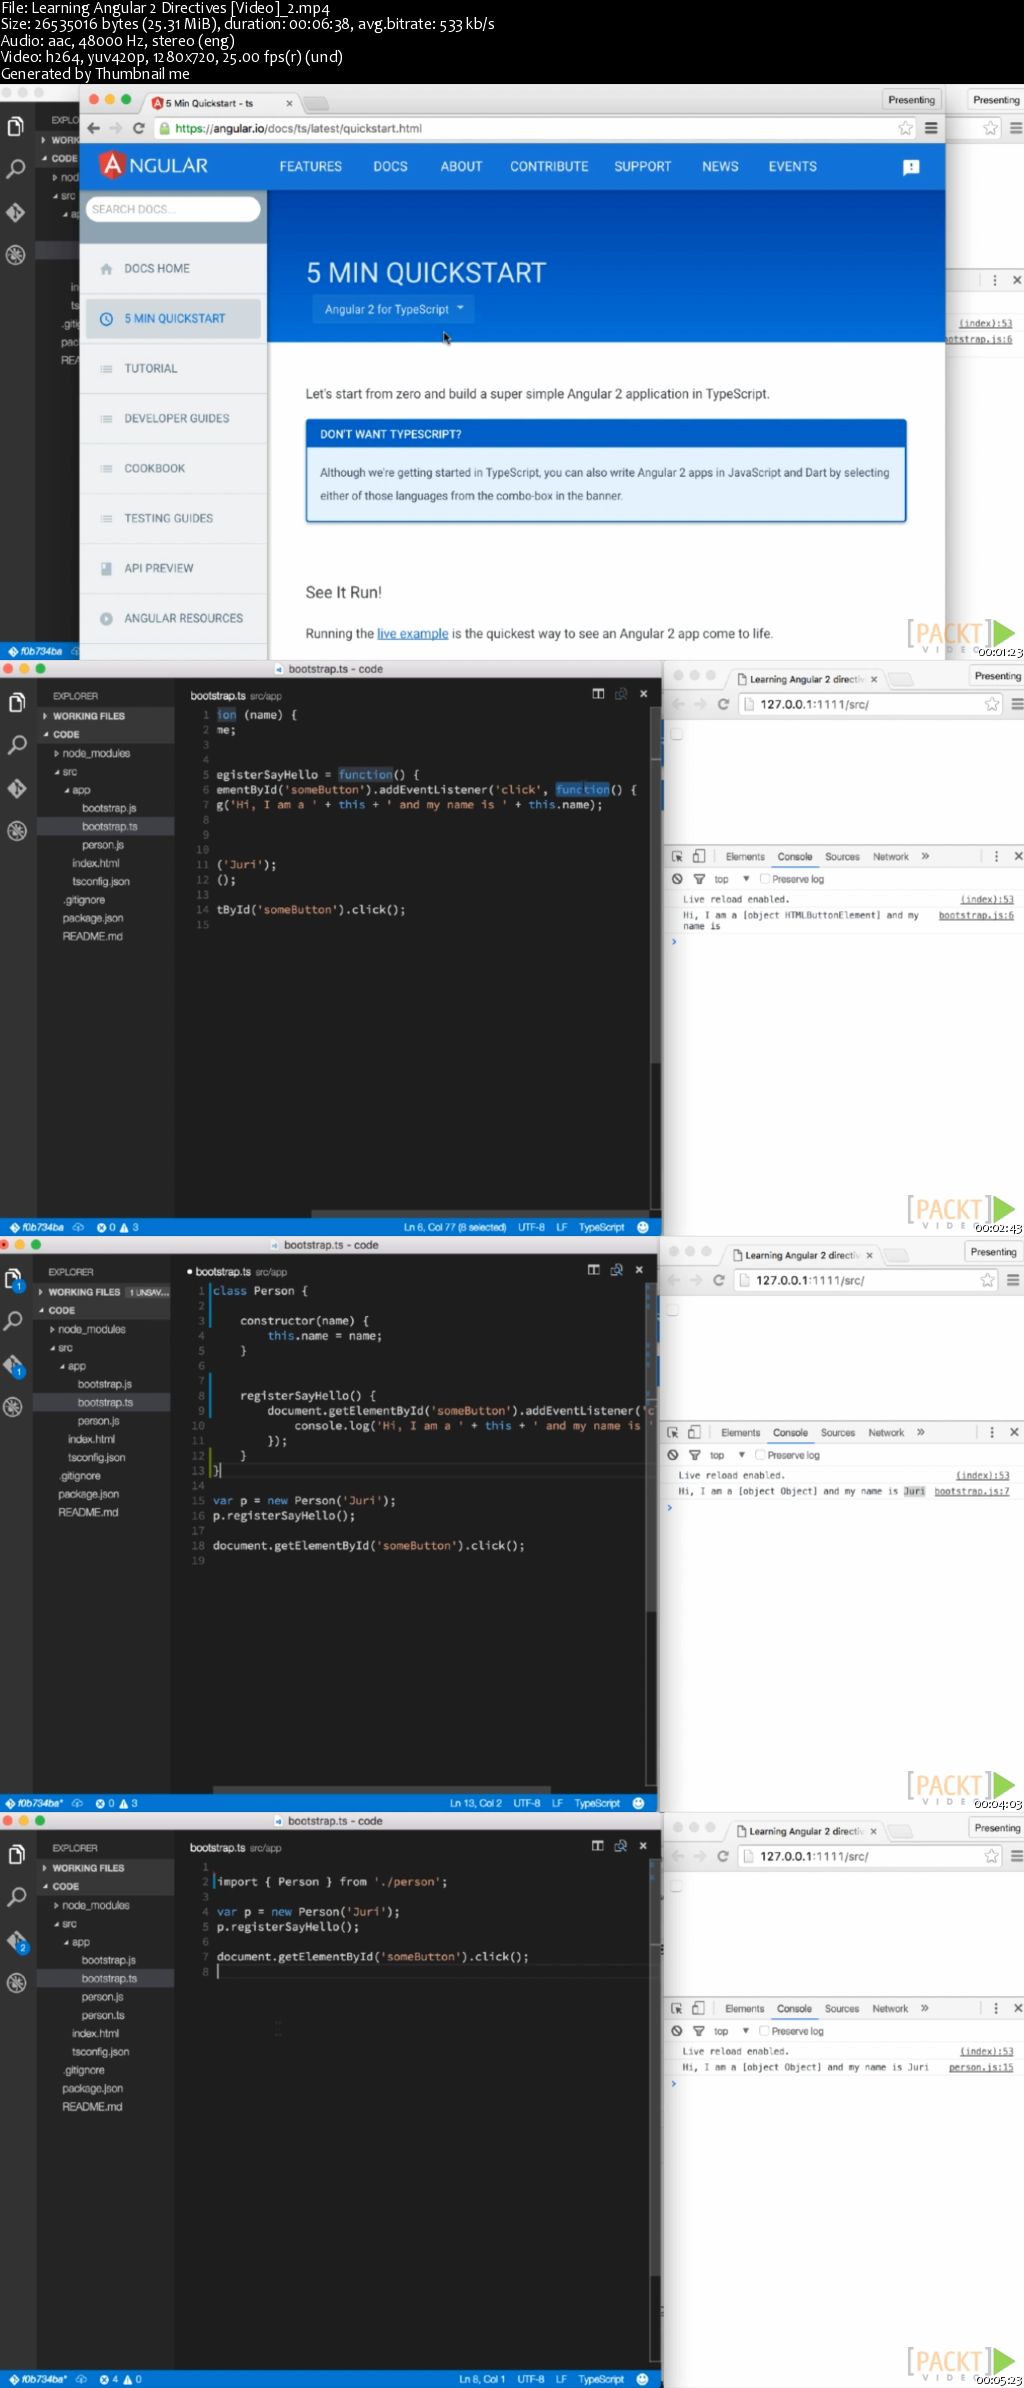The width and height of the screenshot is (1024, 2388).
Task: Split the bootstrap.ts editor in the 00:02:43 frame
Action: pos(598,694)
